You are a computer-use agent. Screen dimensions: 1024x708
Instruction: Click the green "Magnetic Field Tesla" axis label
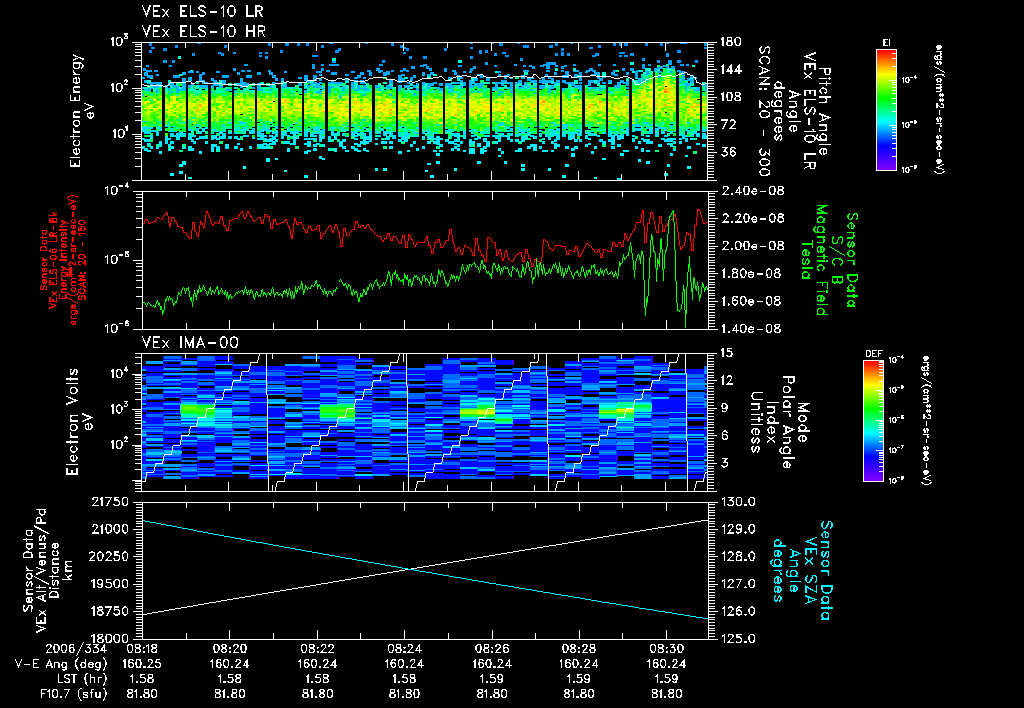tap(814, 260)
